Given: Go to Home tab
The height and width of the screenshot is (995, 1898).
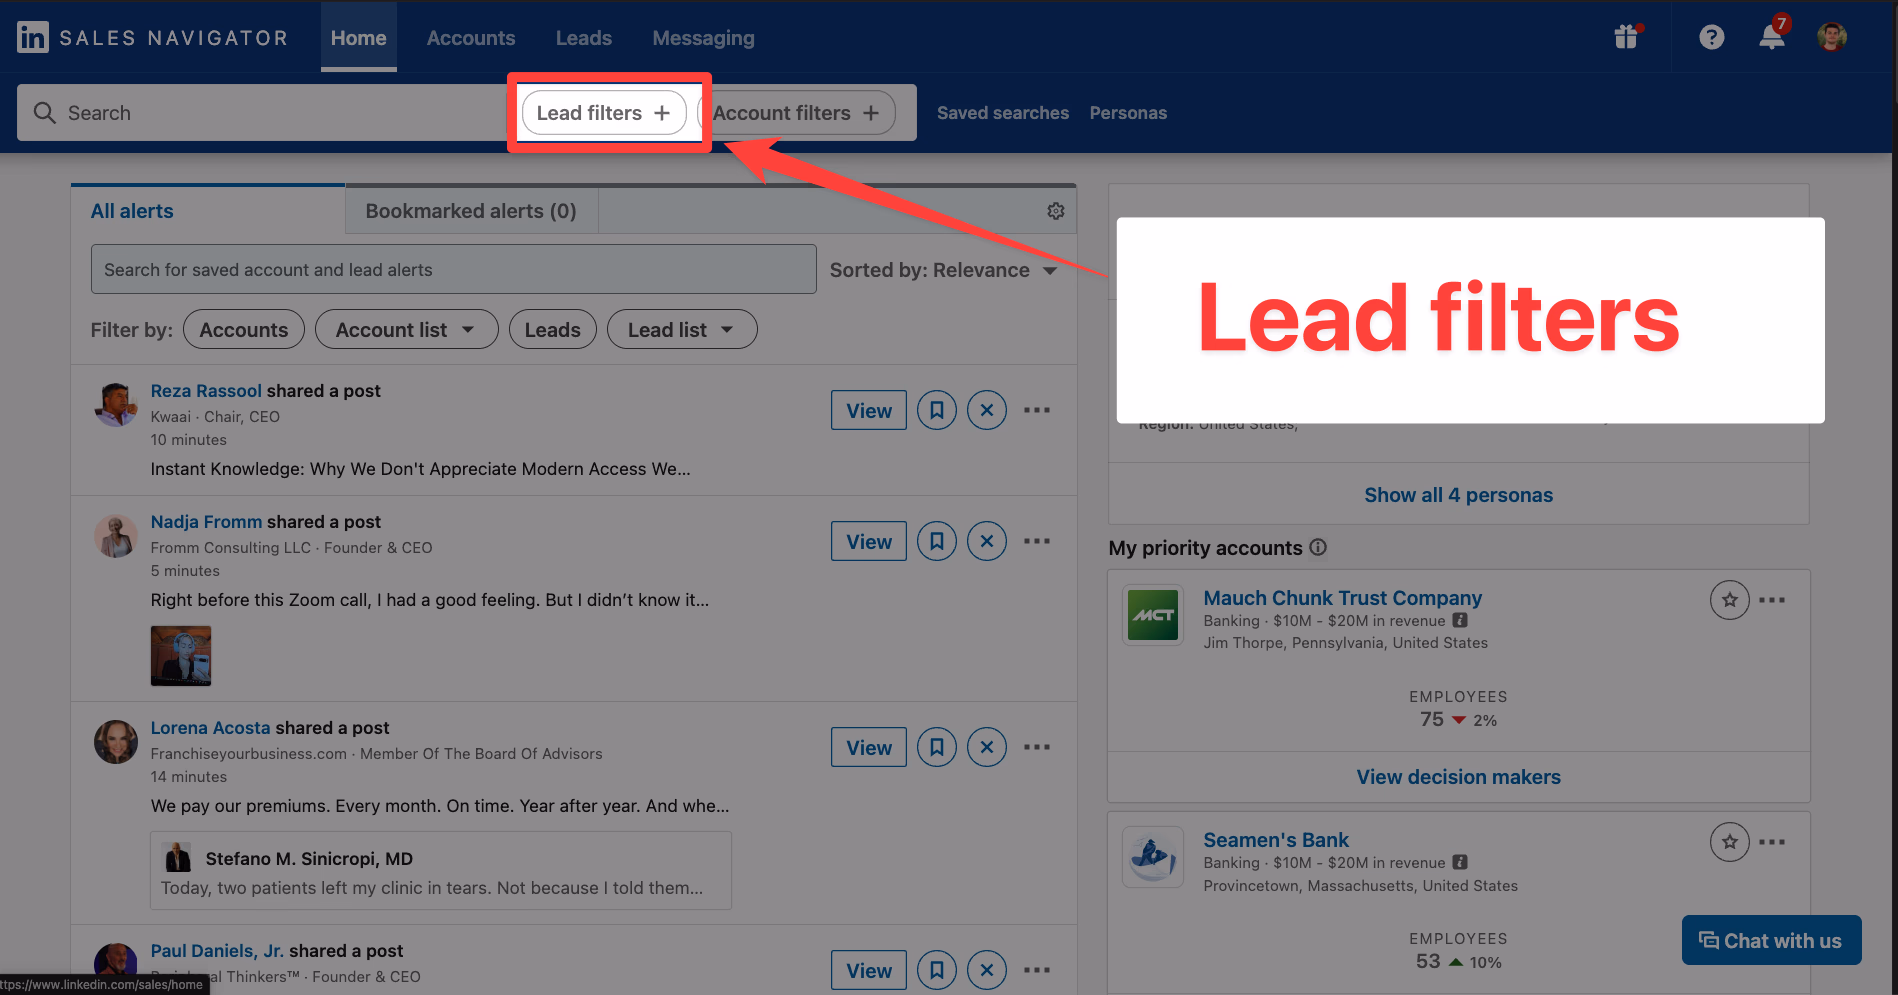Looking at the screenshot, I should (358, 38).
